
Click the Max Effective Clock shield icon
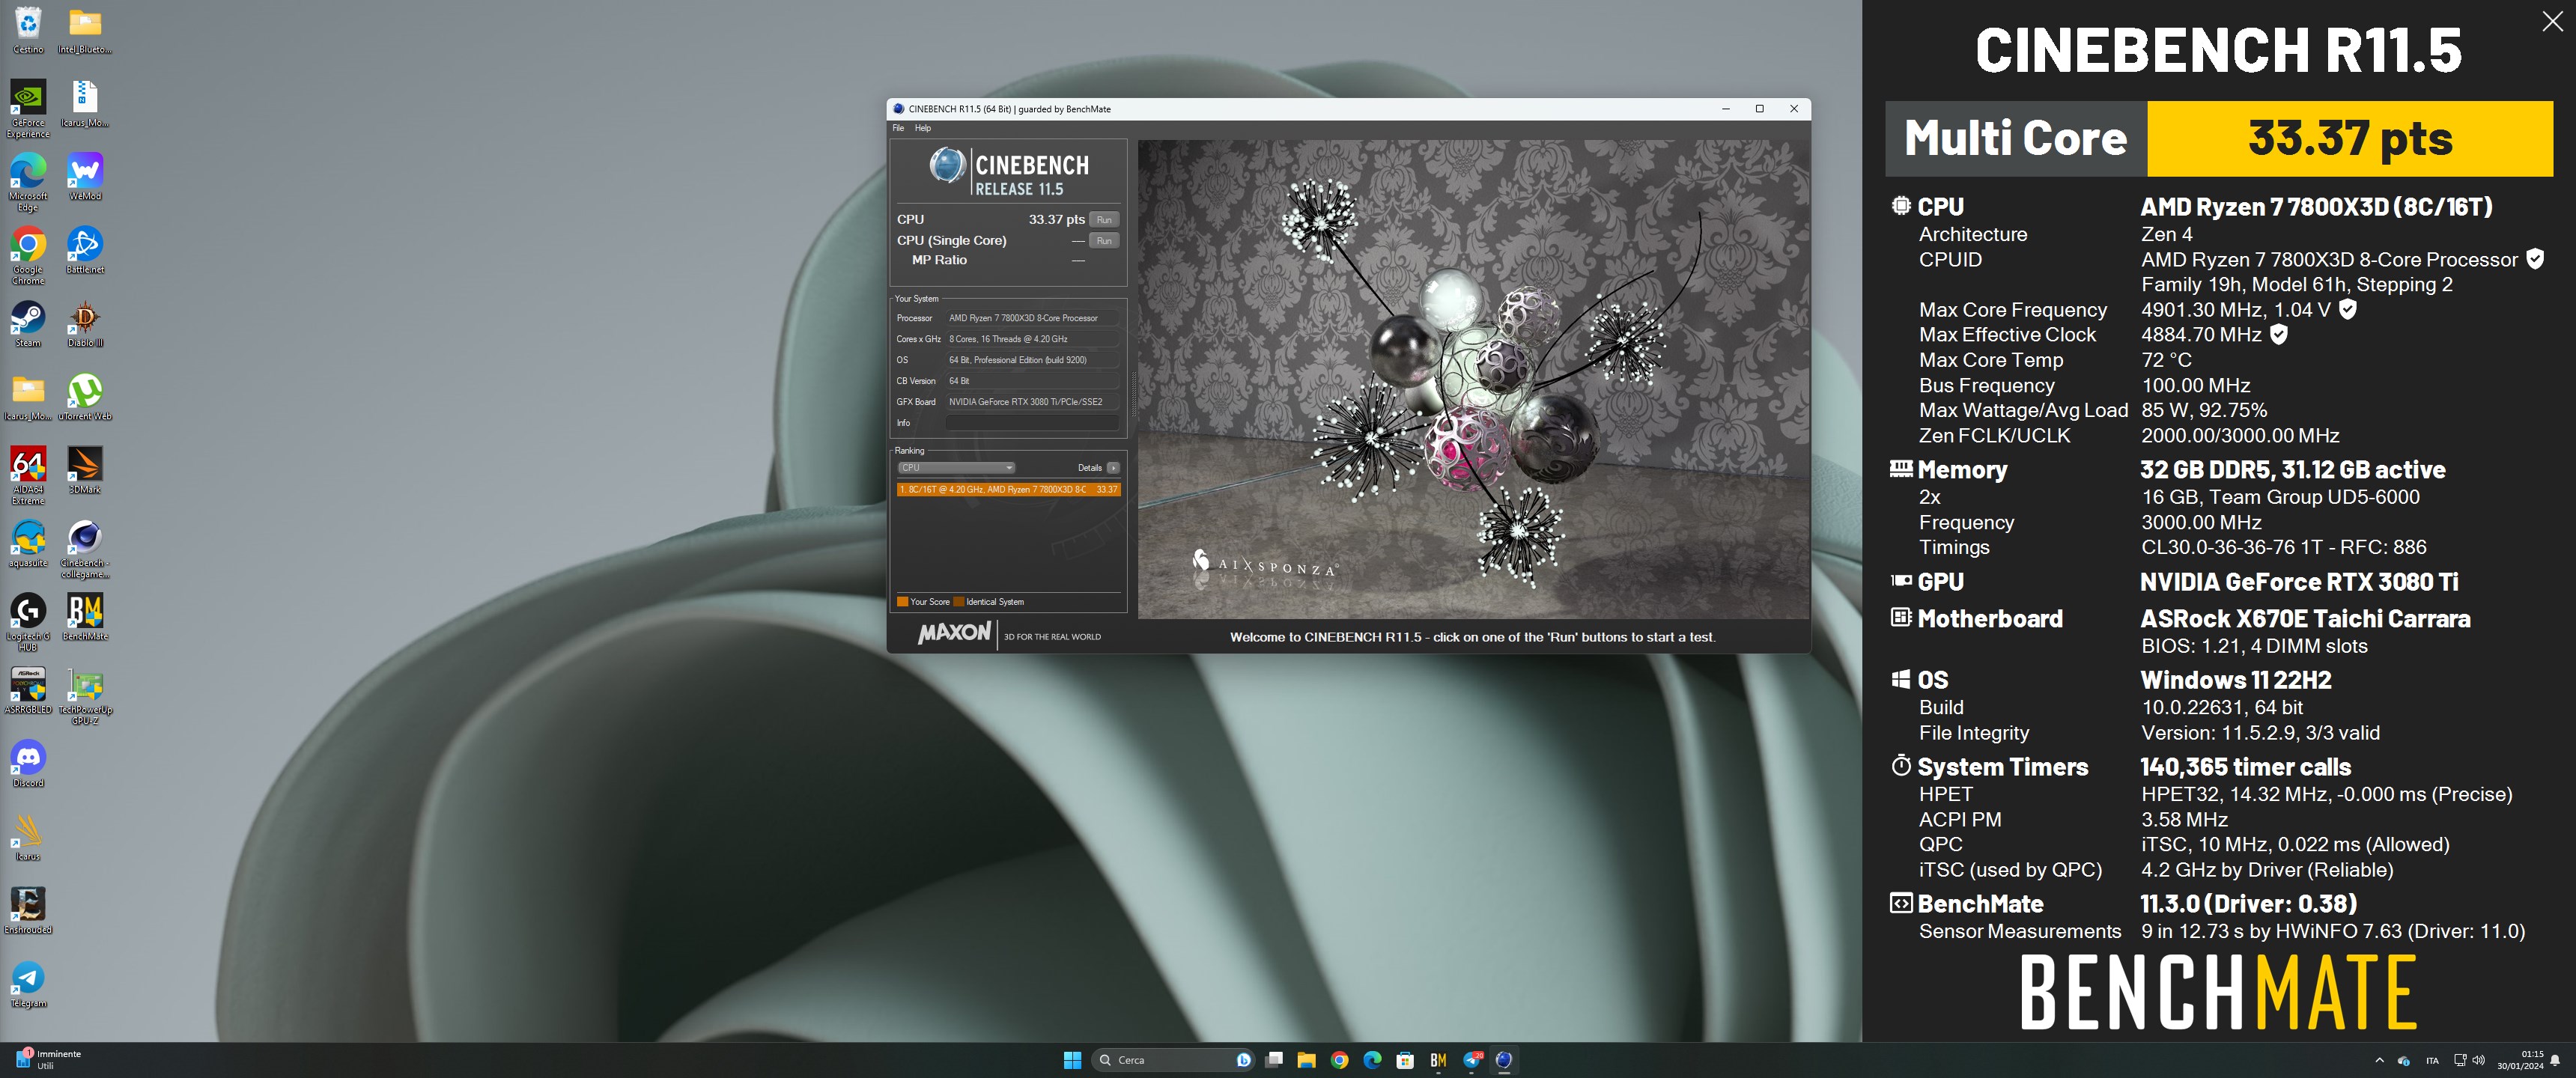(x=2278, y=334)
